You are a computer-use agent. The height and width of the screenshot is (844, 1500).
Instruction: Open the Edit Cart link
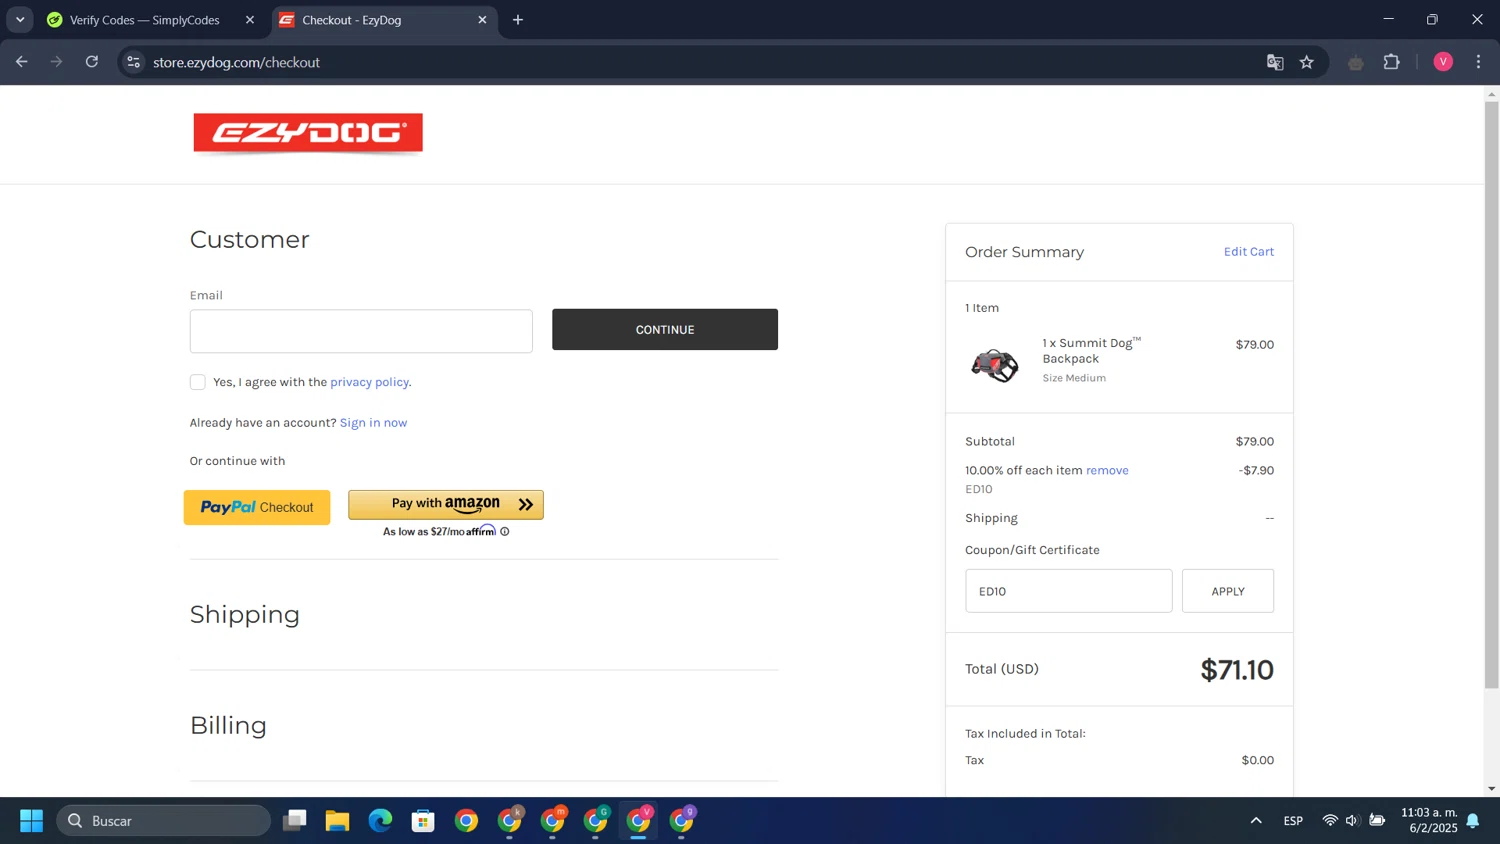[x=1249, y=252]
